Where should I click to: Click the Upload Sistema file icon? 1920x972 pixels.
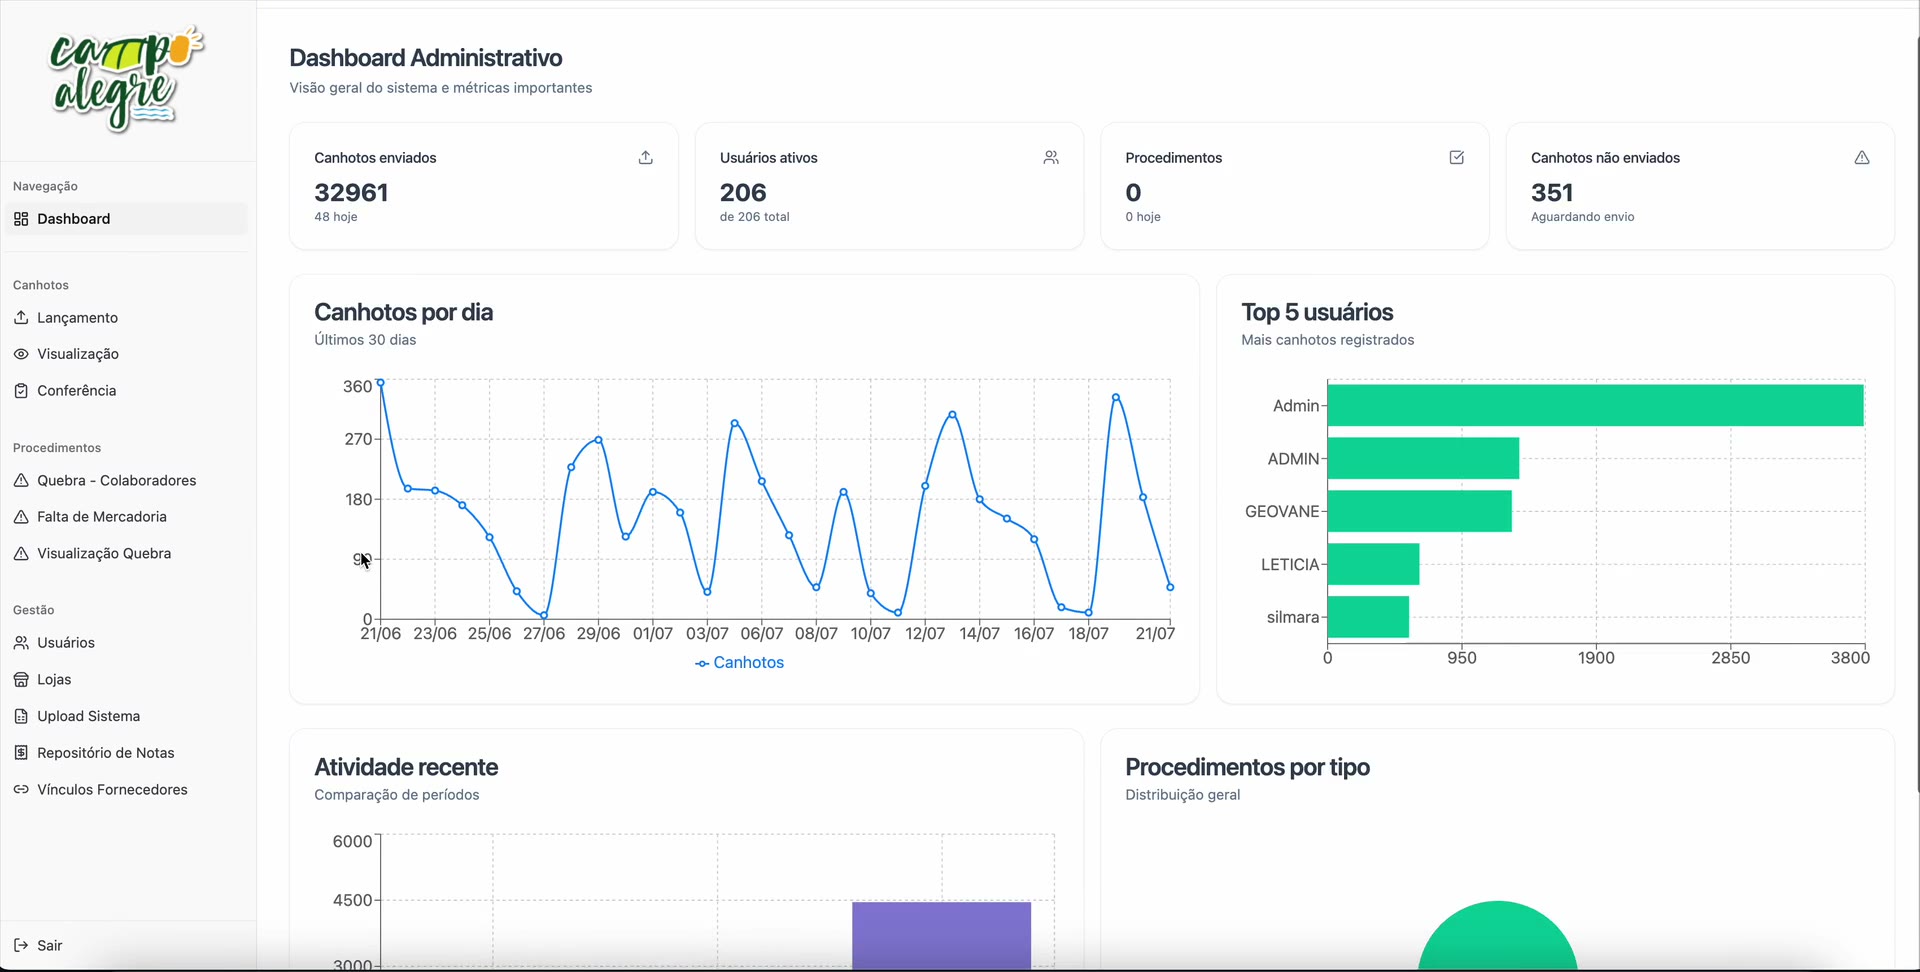tap(21, 716)
